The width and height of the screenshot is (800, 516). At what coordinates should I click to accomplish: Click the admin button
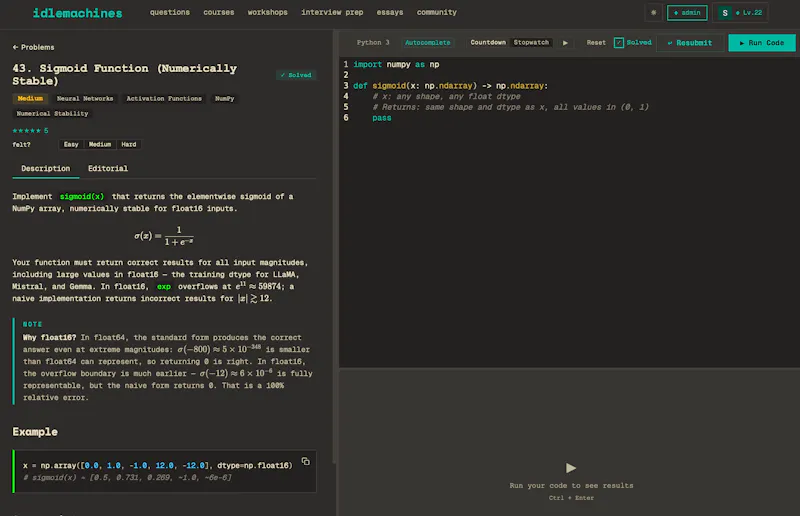pyautogui.click(x=687, y=13)
